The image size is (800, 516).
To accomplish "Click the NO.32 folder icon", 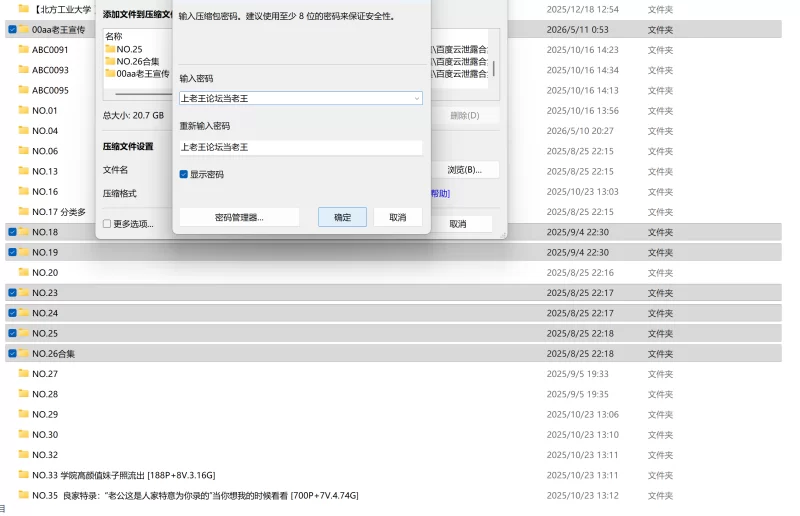I will pos(23,454).
